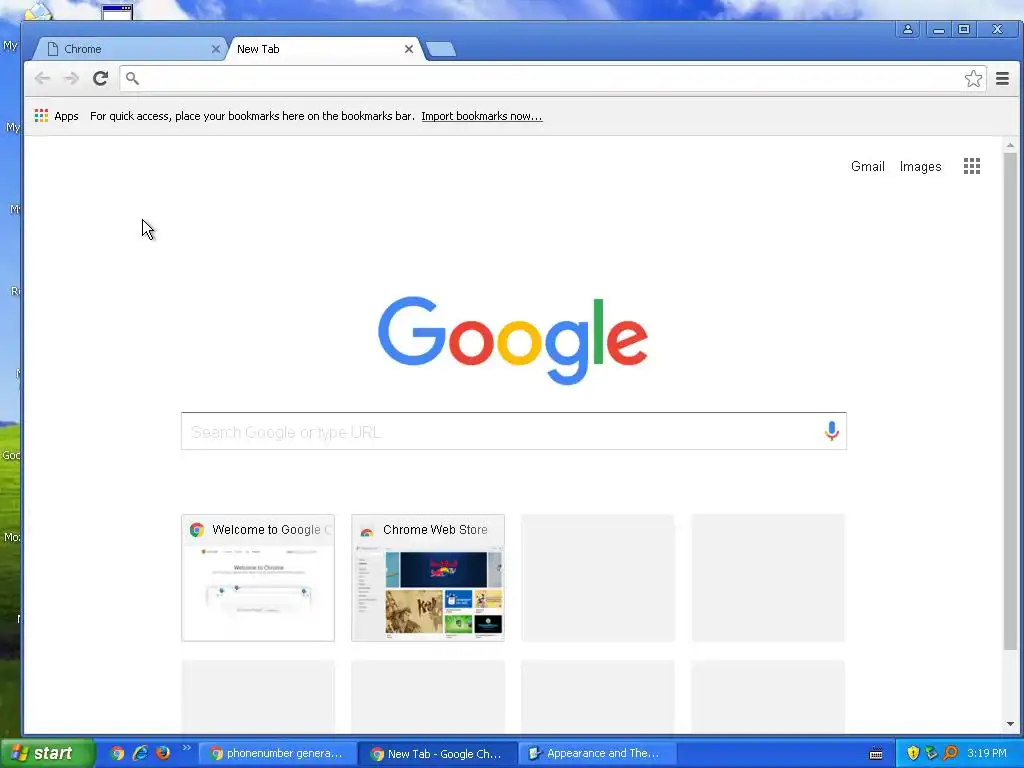Expand the quick launch overflow chevron
This screenshot has height=768, width=1024.
[186, 748]
